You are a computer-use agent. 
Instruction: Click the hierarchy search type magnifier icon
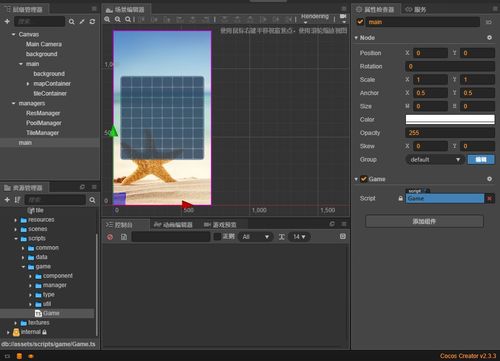72,22
